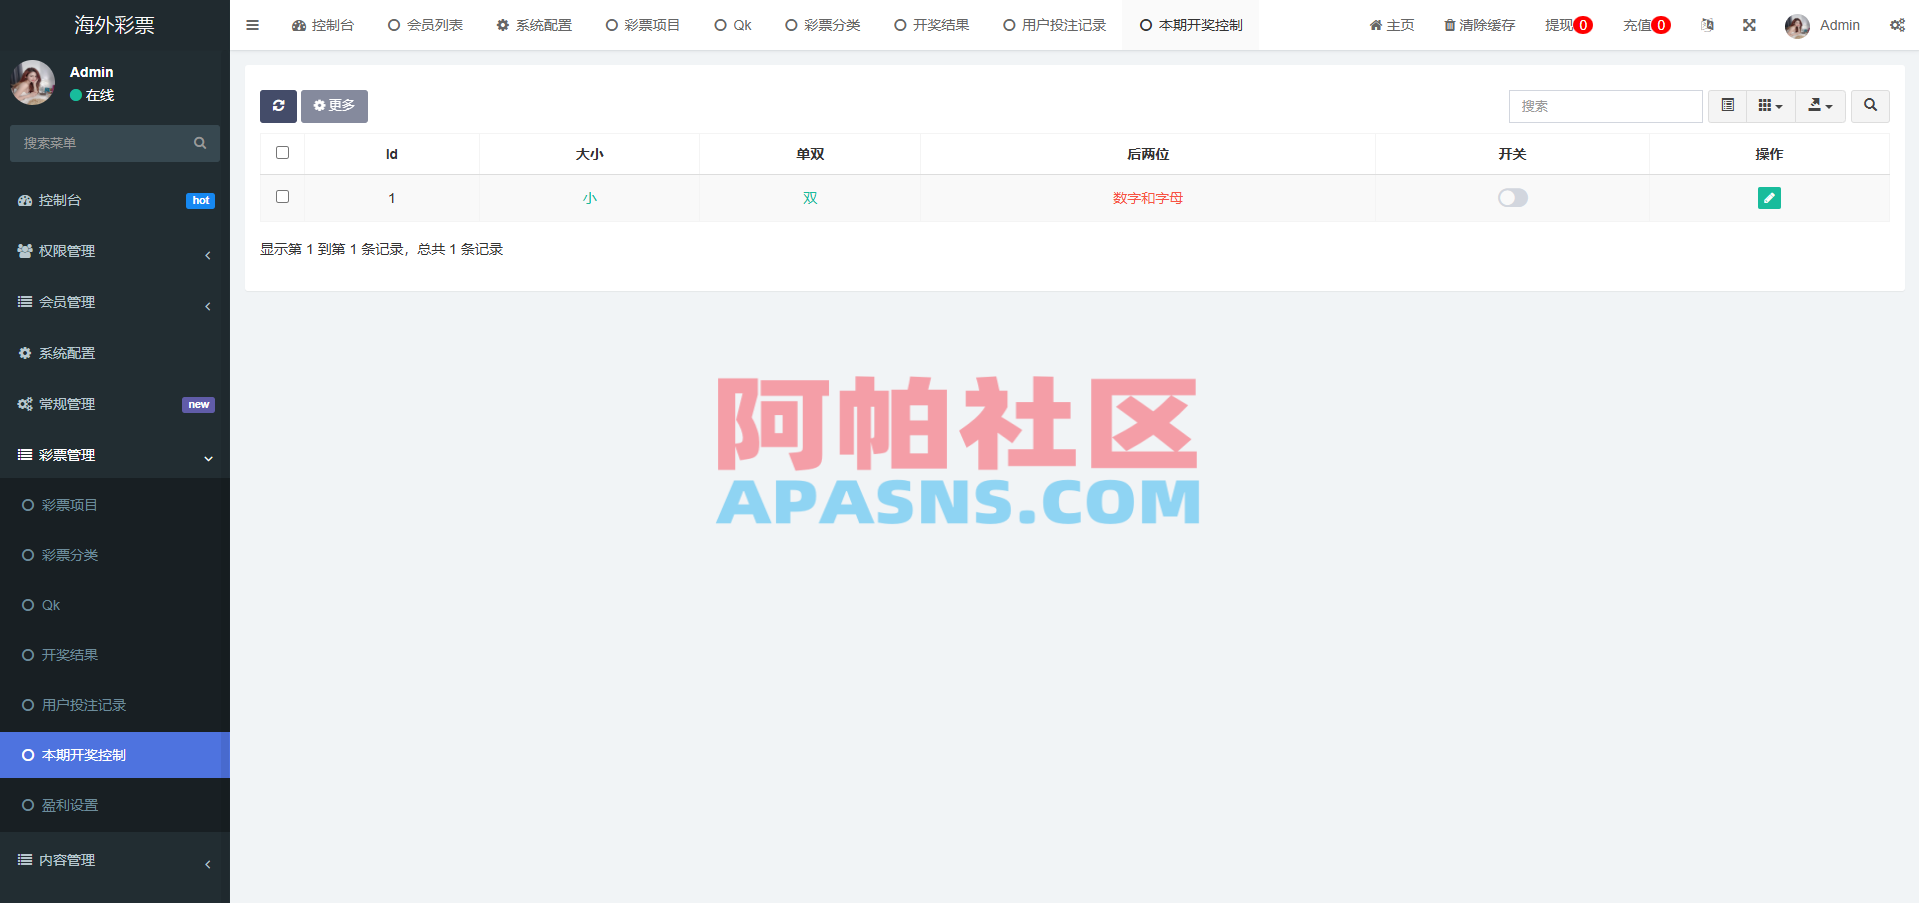Click the hamburger menu icon next to the logo

[252, 25]
